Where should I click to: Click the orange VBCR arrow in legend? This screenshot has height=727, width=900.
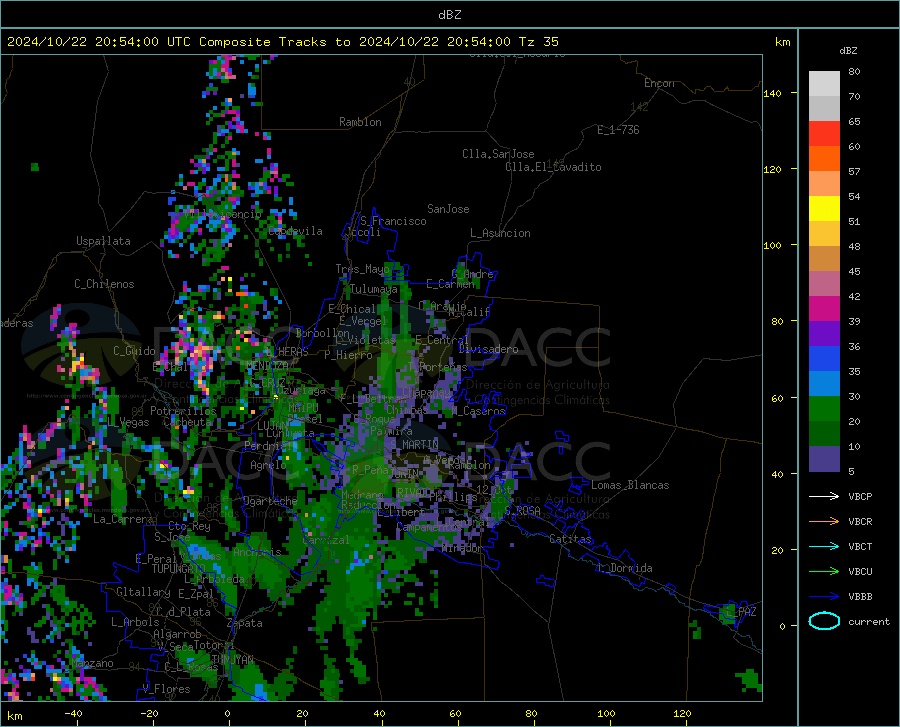[824, 521]
